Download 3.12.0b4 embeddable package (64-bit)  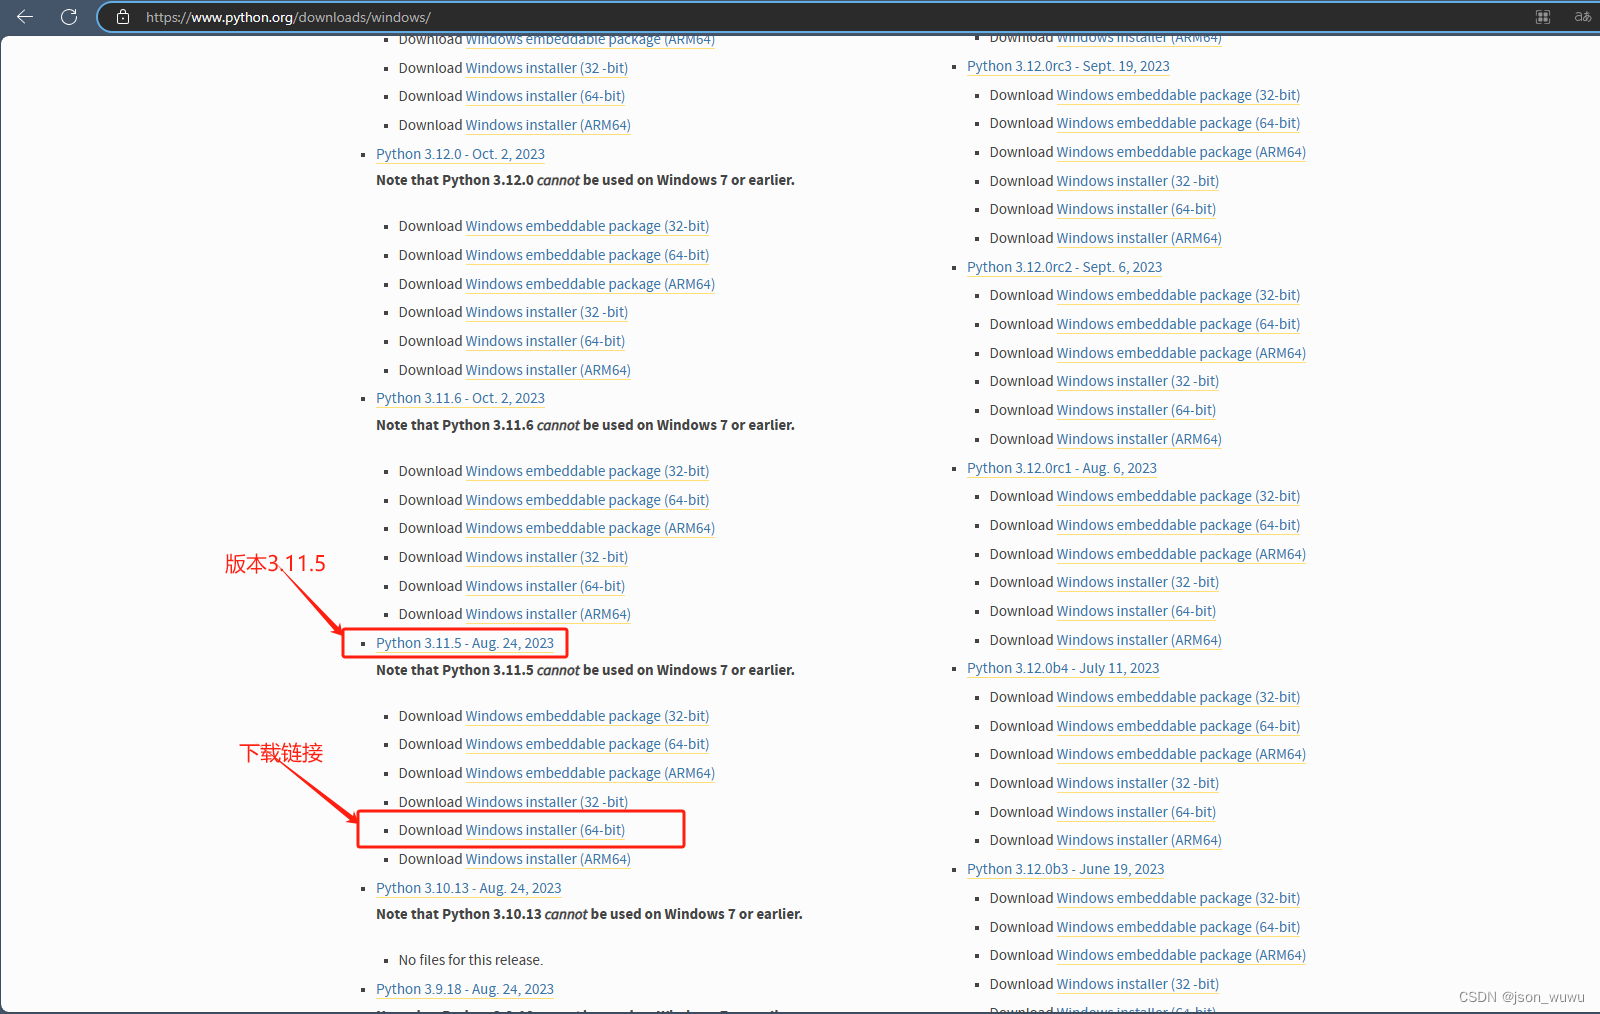[1178, 726]
